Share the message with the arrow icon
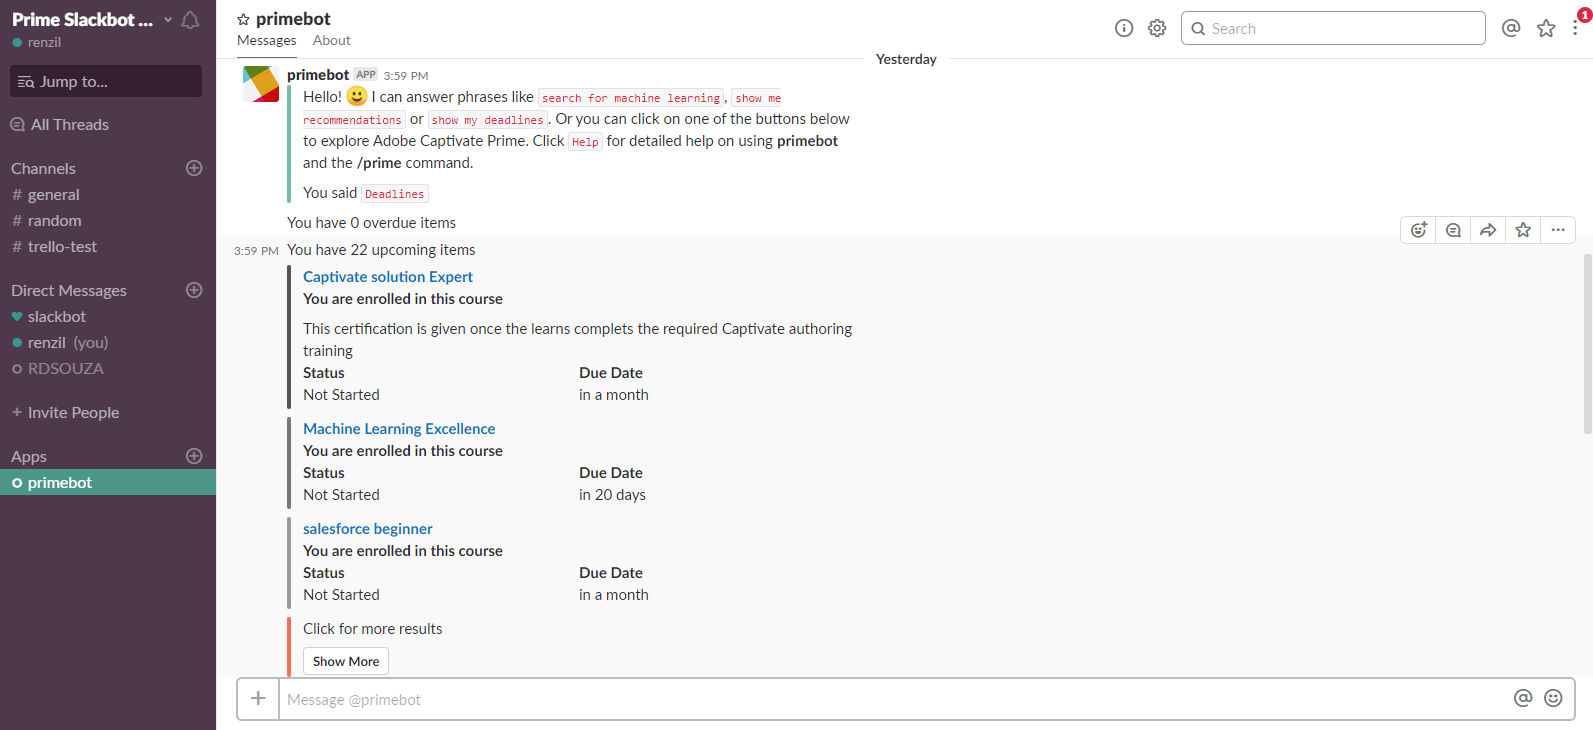 1488,230
